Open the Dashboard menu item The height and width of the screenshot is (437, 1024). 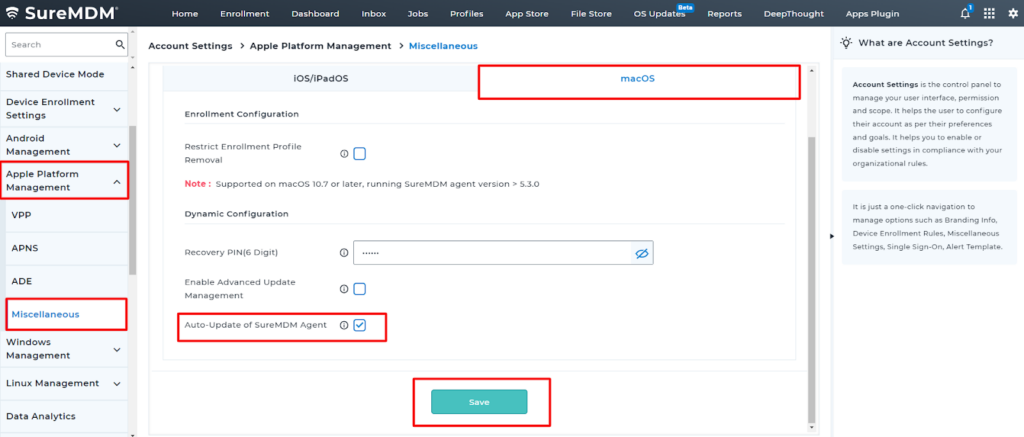tap(315, 14)
